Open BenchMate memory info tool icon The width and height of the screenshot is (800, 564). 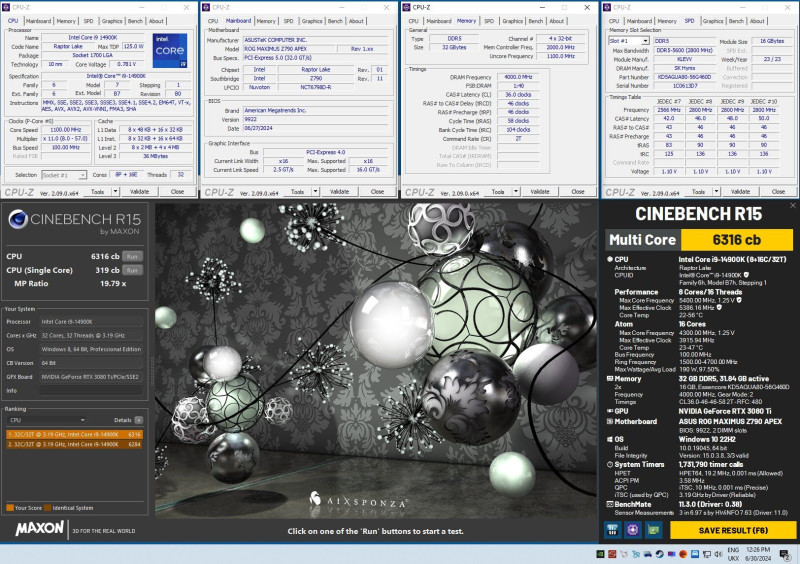[612, 530]
